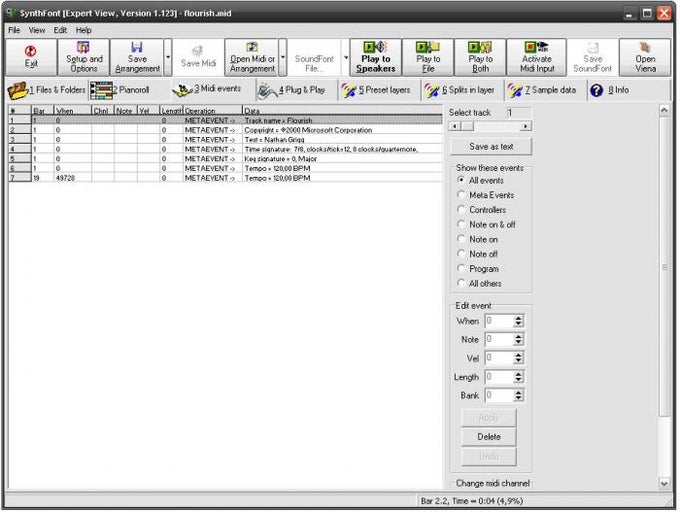Screen dimensions: 680x512
Task: Click the Vel spinner arrows
Action: click(518, 358)
